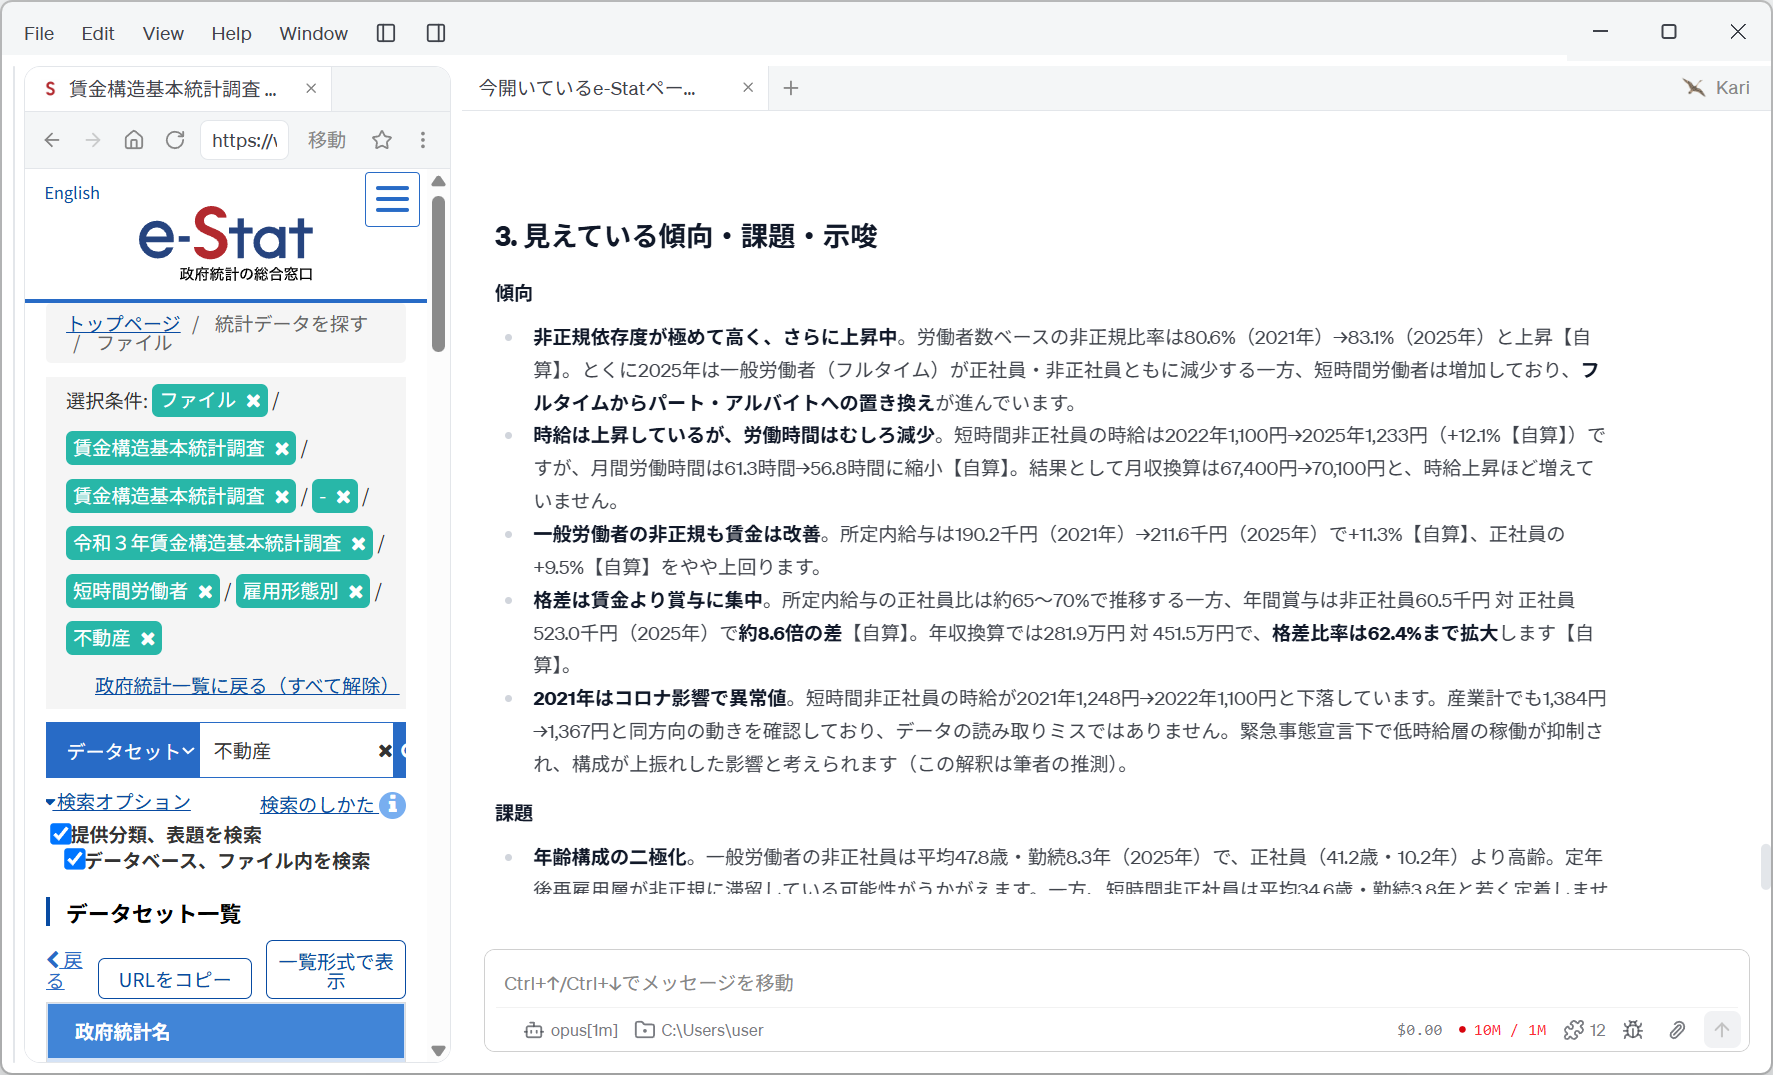Reload the e-Stat page
The image size is (1773, 1075).
point(175,140)
